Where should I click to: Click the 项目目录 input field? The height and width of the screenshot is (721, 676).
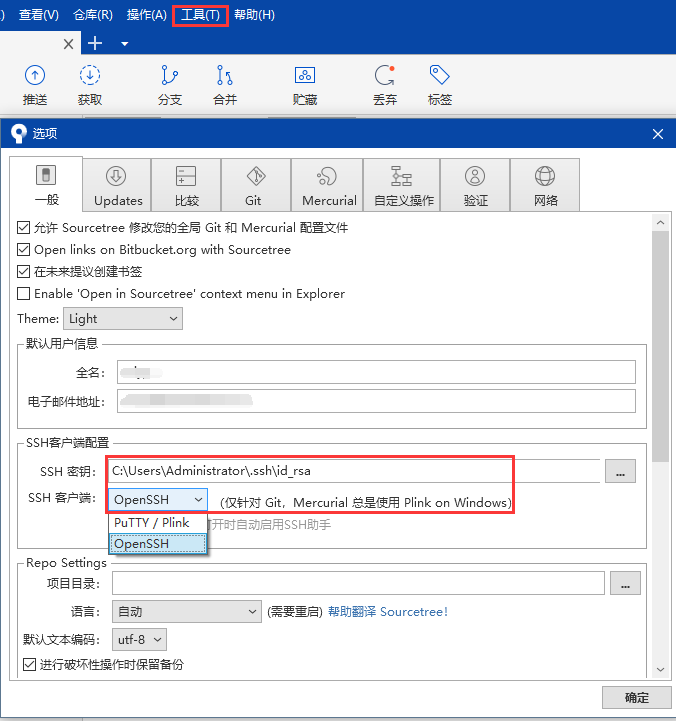[358, 583]
